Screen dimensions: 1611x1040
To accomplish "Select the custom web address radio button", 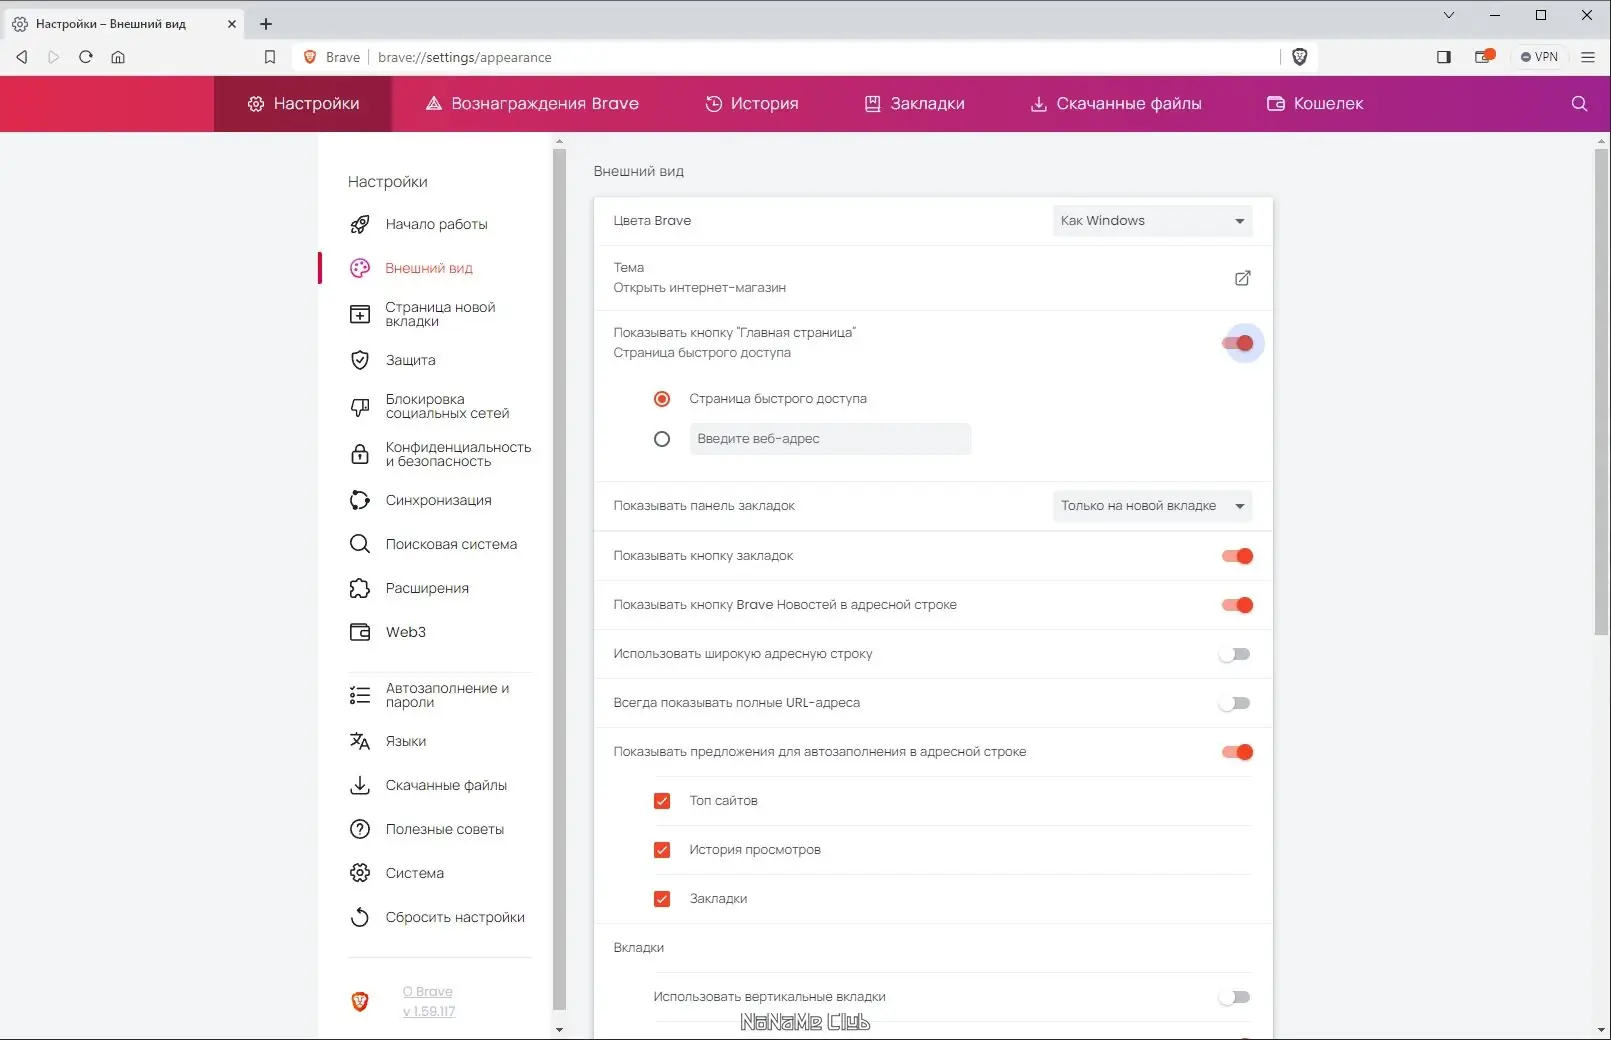I will pyautogui.click(x=662, y=439).
